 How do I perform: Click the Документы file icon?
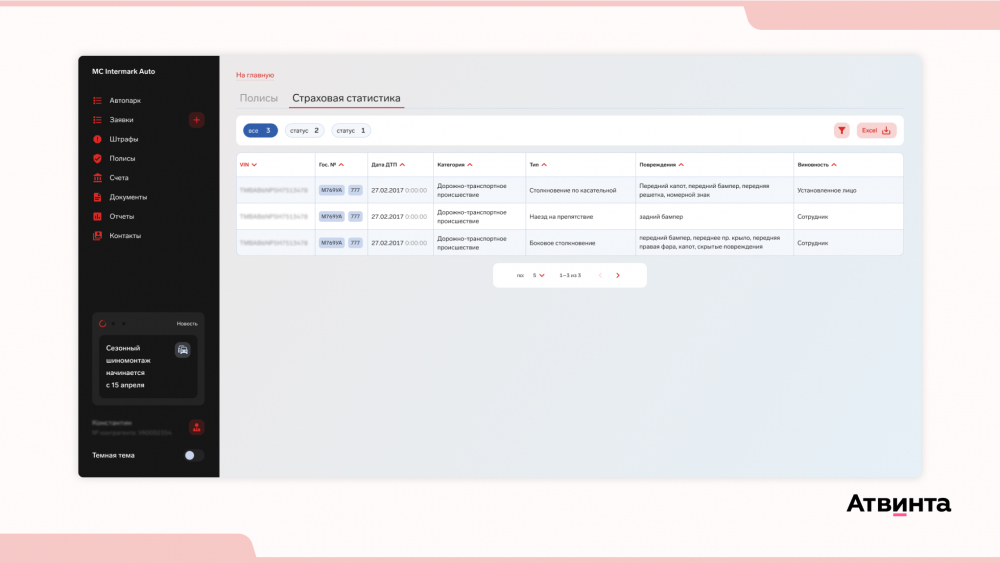(97, 197)
